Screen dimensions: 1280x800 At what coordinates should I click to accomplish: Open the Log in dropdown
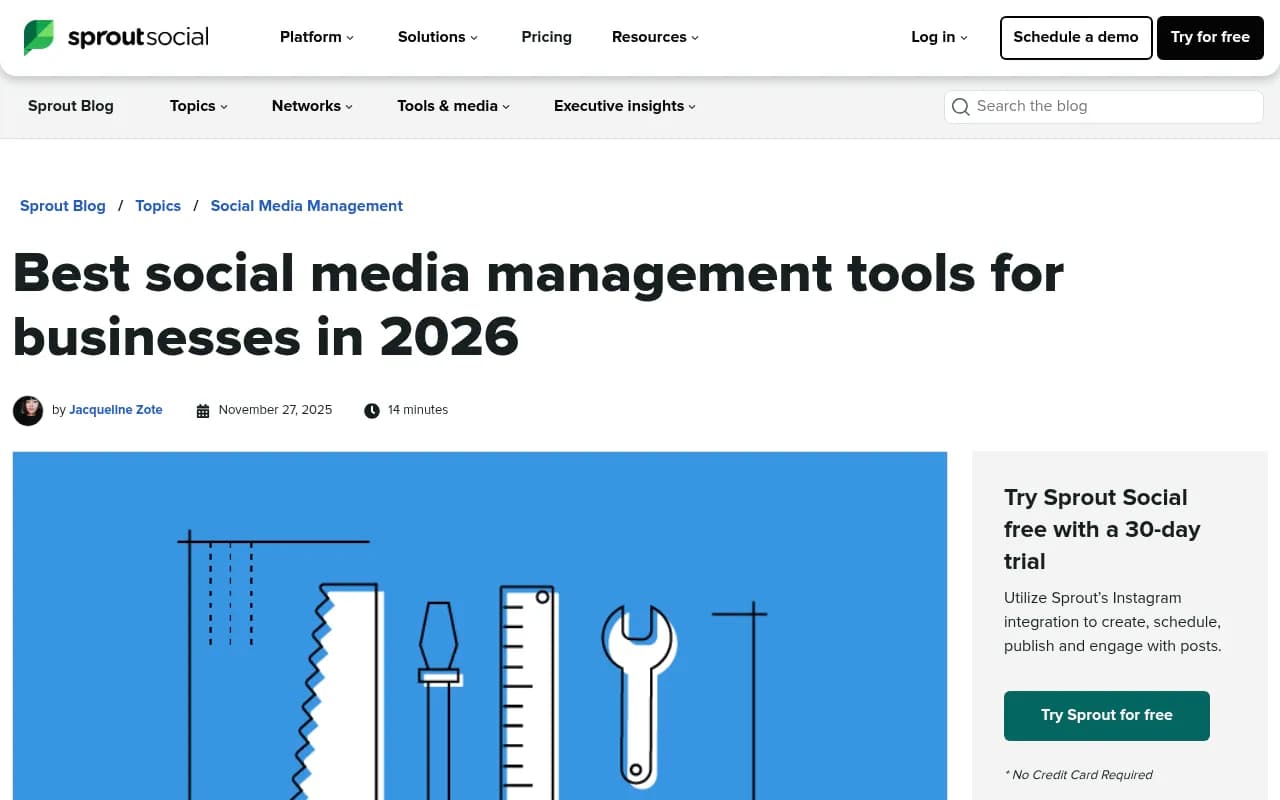[939, 37]
